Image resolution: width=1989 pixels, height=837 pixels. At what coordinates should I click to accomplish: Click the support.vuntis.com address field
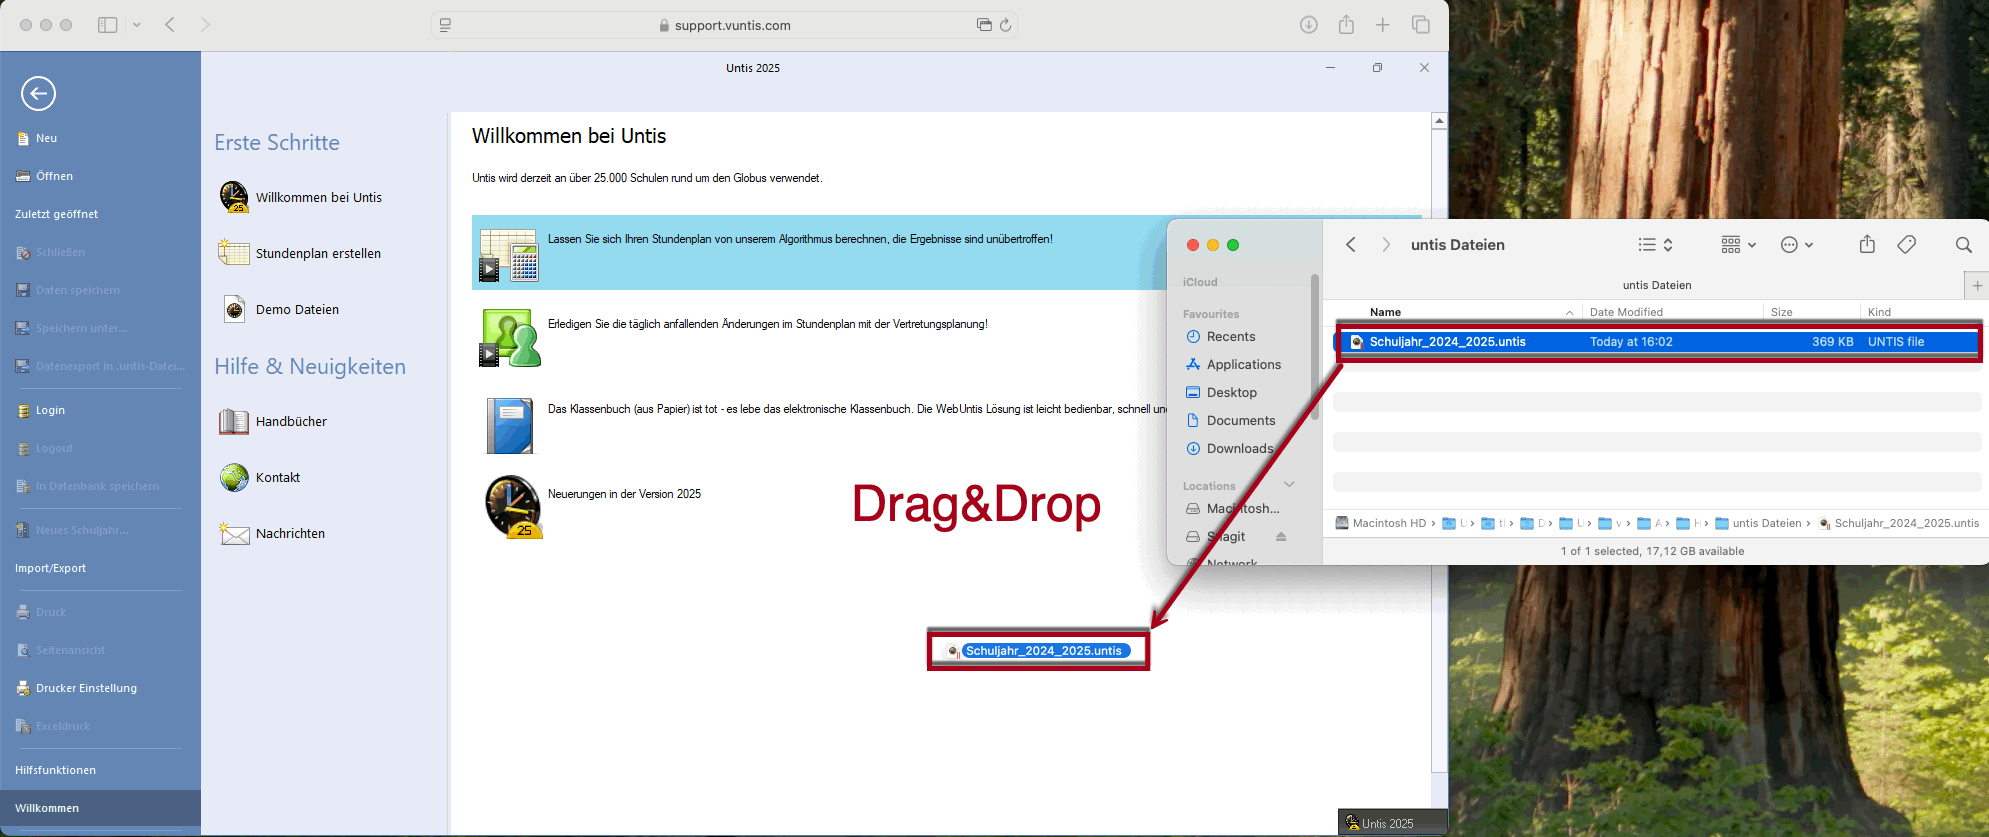pyautogui.click(x=724, y=25)
